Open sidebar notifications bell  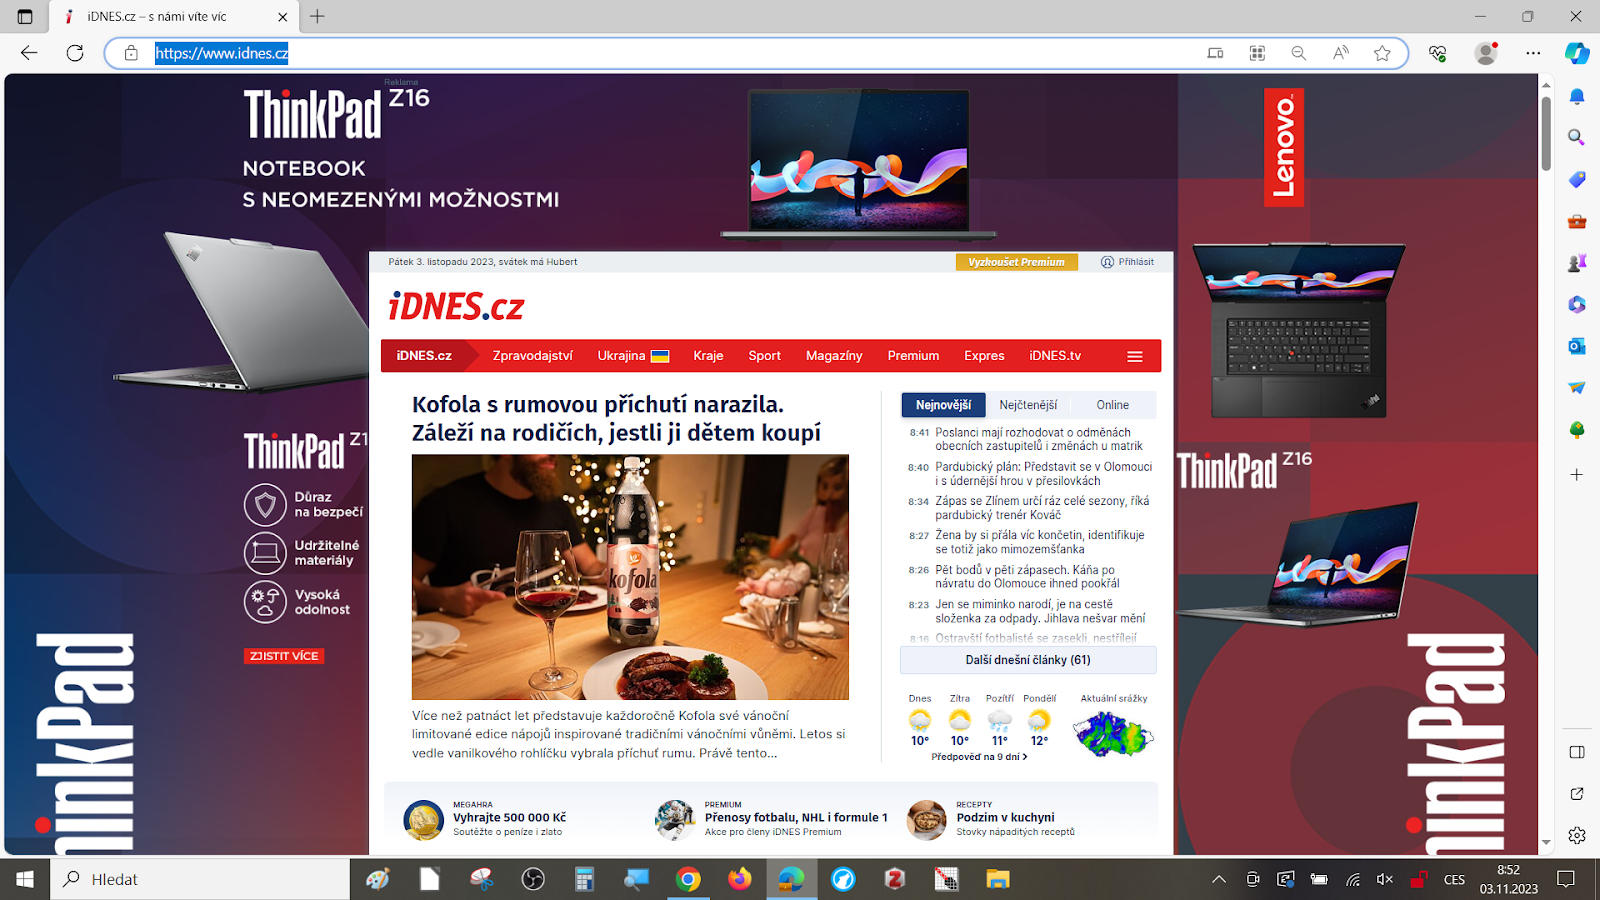(1577, 96)
